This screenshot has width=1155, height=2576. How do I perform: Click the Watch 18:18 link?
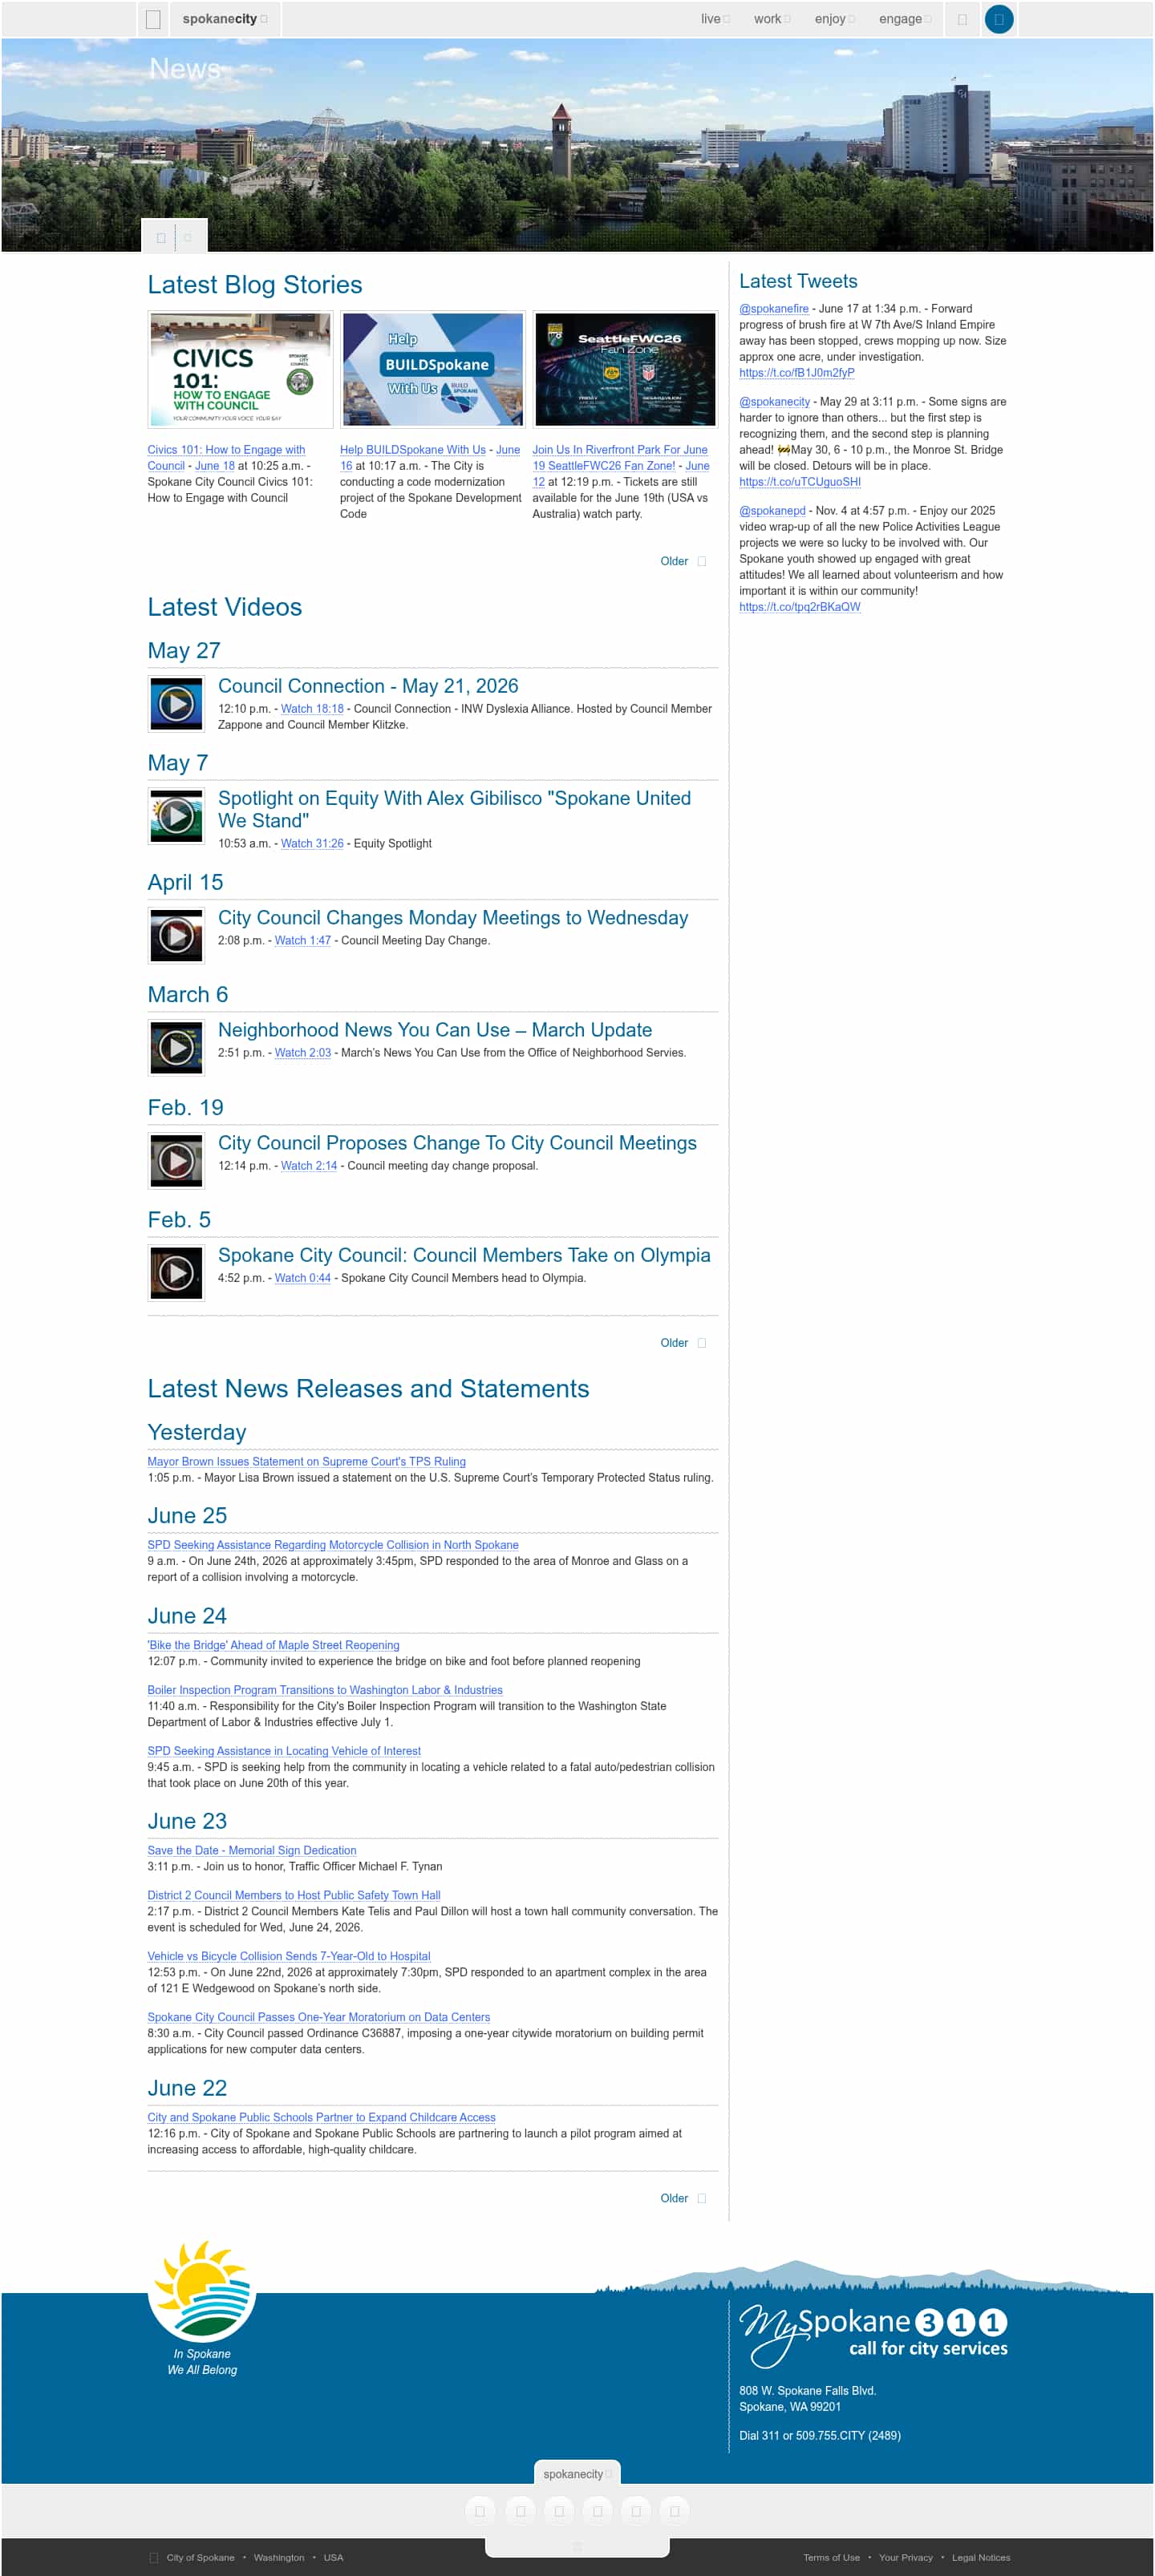click(x=312, y=708)
